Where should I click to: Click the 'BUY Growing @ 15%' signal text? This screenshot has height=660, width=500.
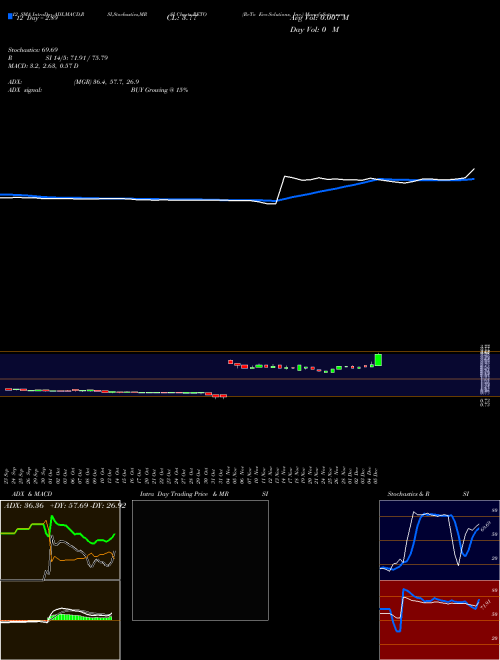(x=159, y=90)
